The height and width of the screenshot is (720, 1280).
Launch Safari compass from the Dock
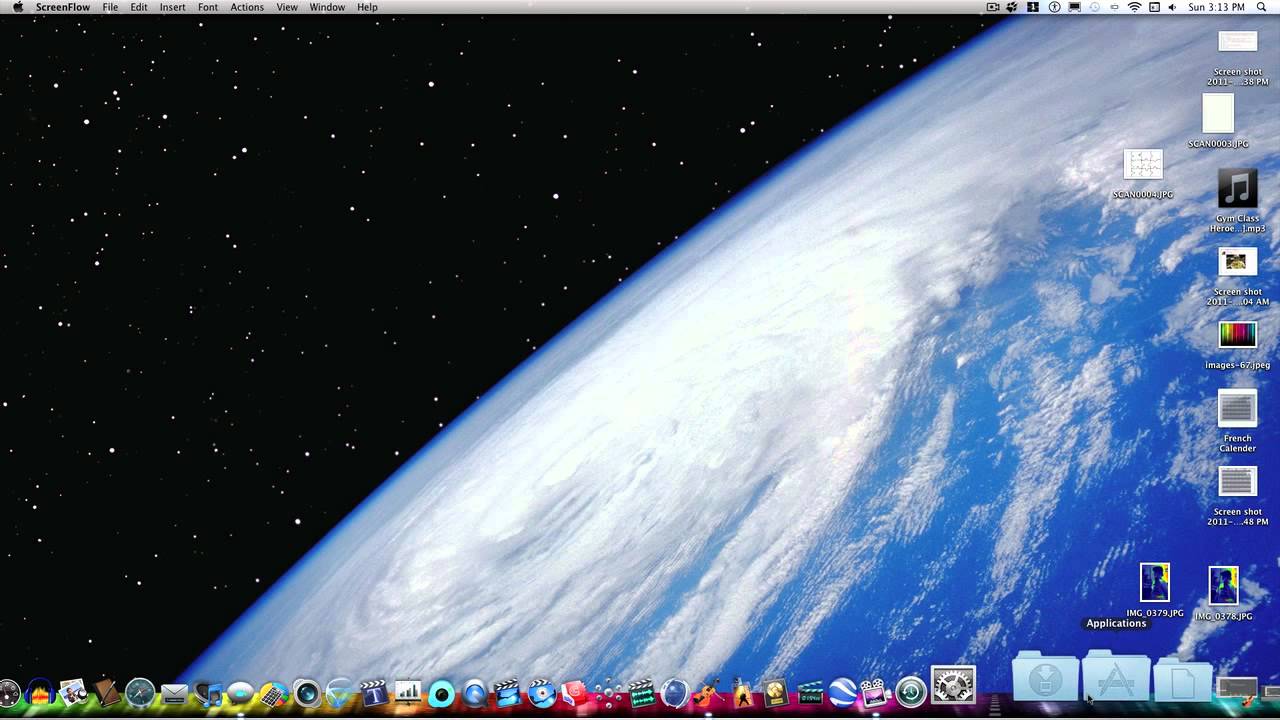[x=140, y=692]
